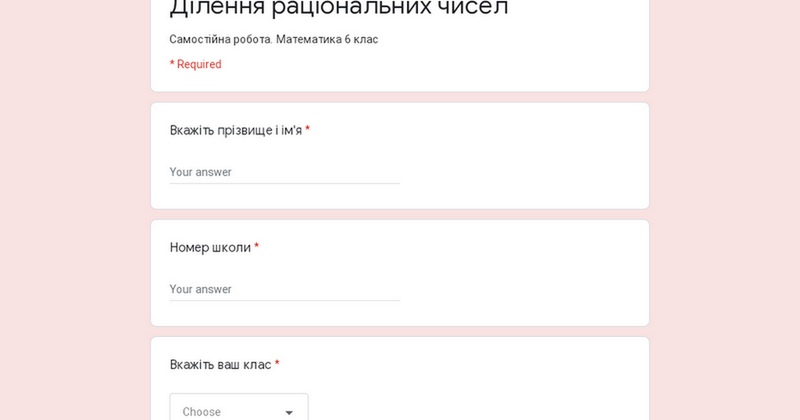Click the question label 'Вкажіть прізвище і ім'я'

click(236, 130)
